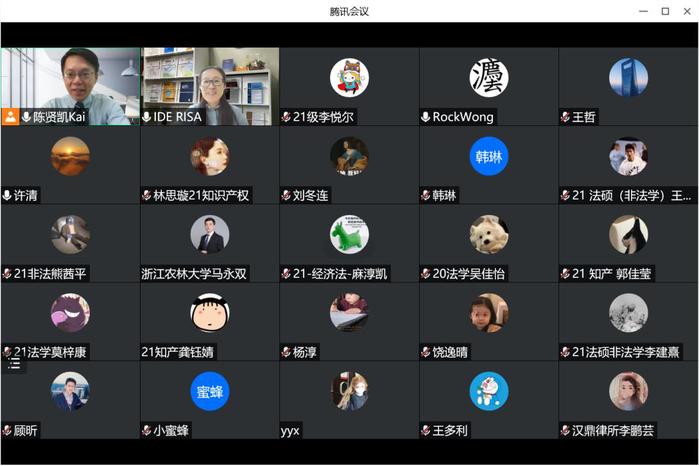Open the list icon at left edge

click(14, 365)
